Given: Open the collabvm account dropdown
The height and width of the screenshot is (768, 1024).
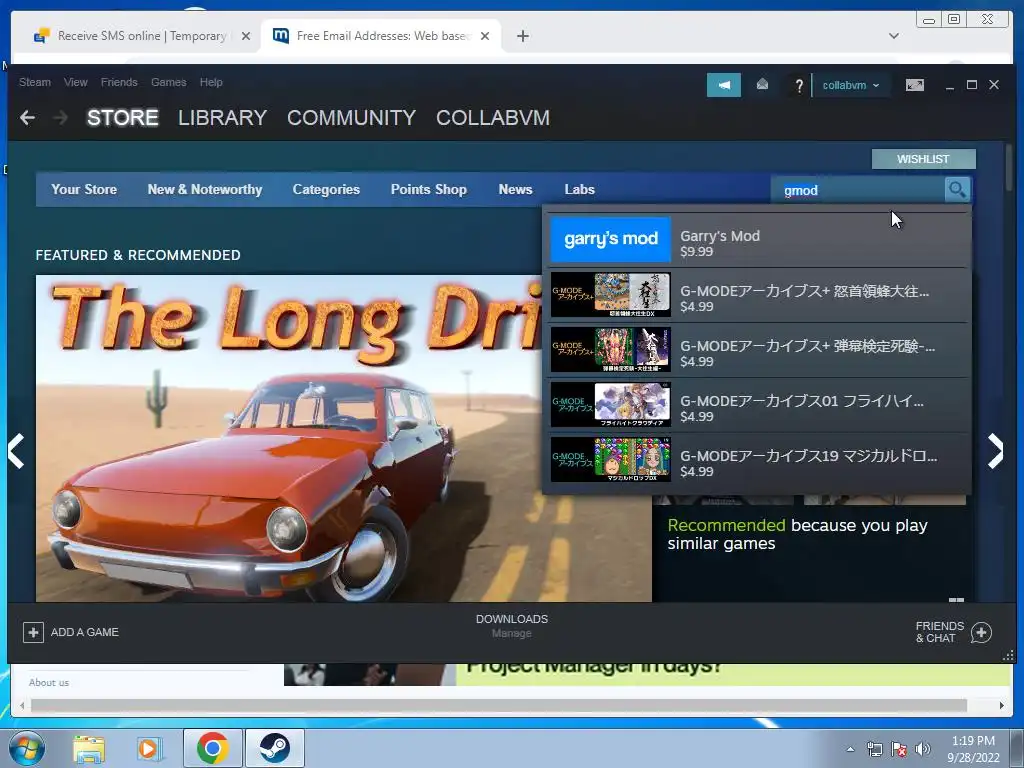Looking at the screenshot, I should pos(850,86).
